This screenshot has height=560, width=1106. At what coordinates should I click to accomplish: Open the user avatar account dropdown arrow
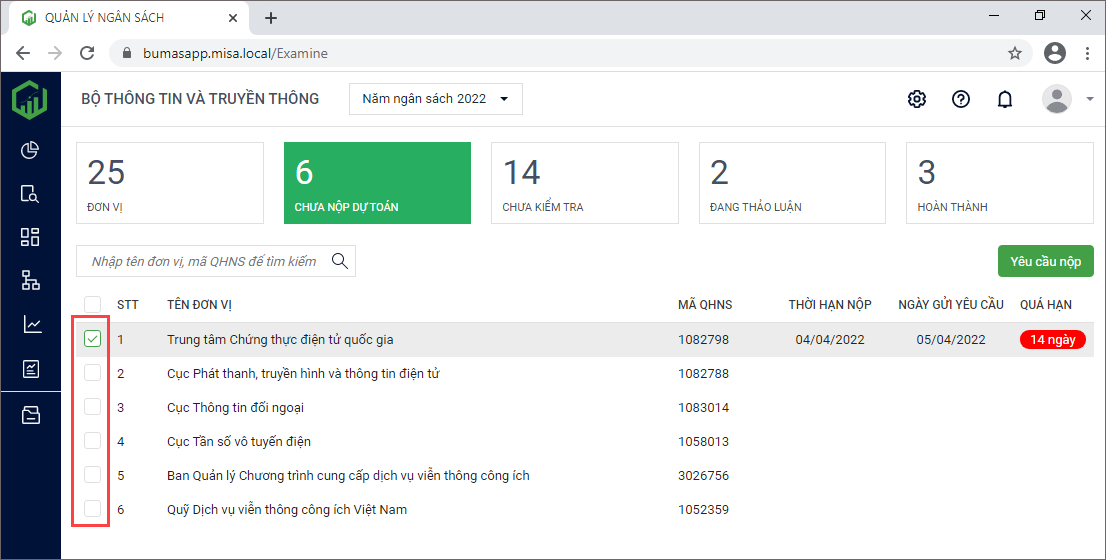(1089, 99)
